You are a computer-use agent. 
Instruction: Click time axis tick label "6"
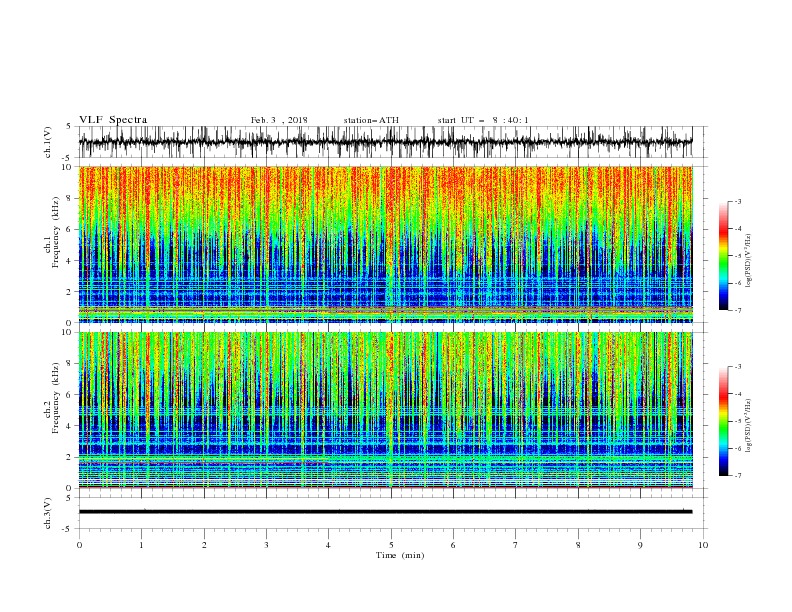pos(453,545)
